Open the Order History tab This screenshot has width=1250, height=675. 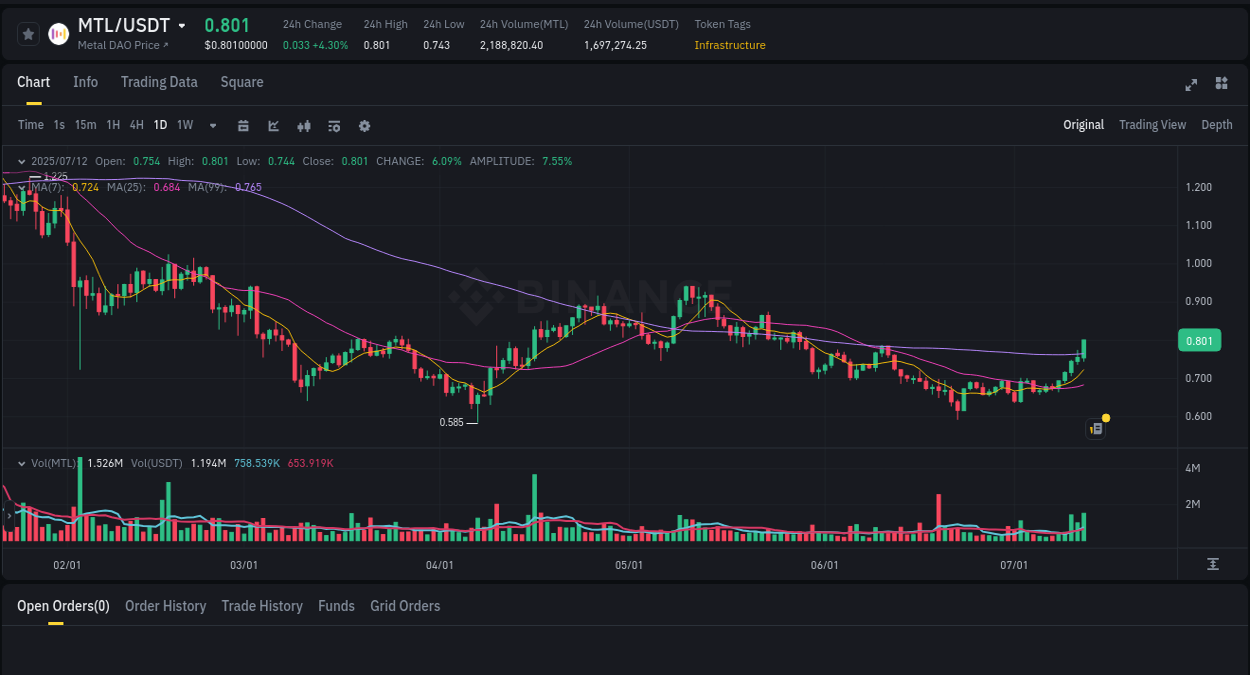[x=165, y=606]
